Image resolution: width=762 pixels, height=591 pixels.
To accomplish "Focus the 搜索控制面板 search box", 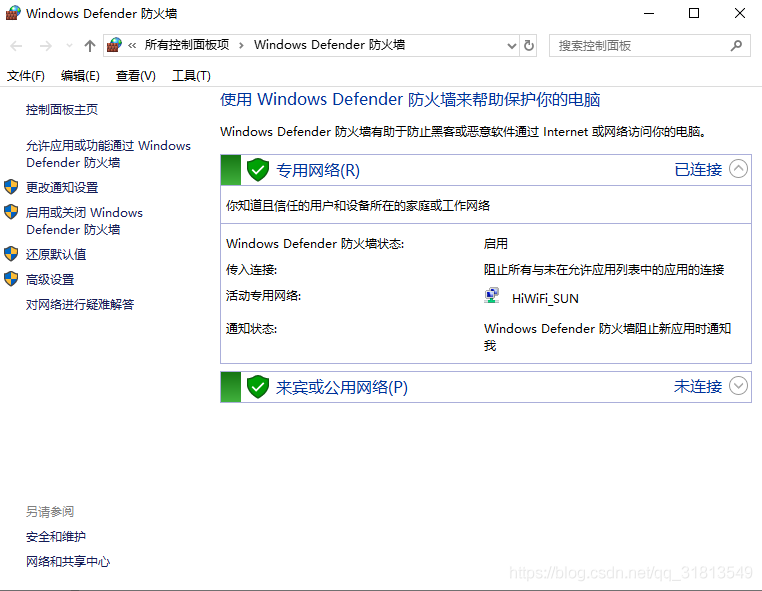I will point(649,46).
